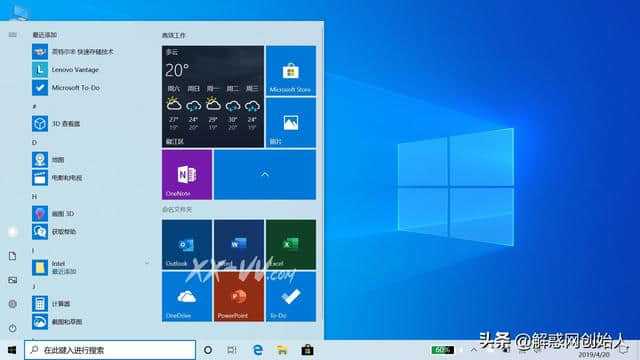This screenshot has width=640, height=360.
Task: Open the Word tile
Action: (x=239, y=244)
